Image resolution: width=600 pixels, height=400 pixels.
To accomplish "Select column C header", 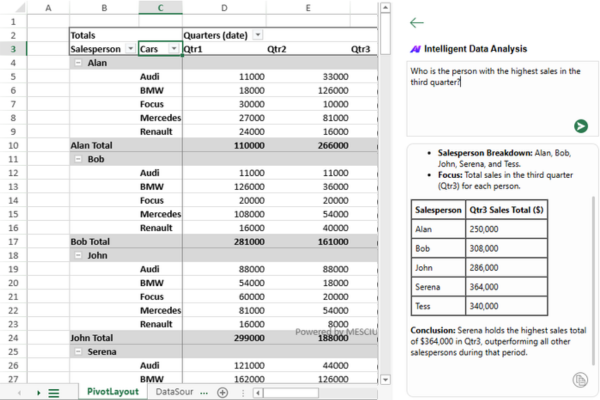I will coord(160,8).
